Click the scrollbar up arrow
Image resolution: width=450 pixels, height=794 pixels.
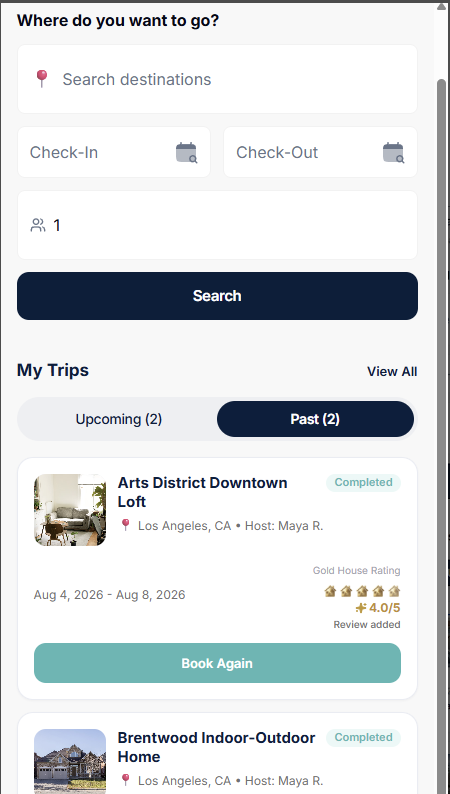click(x=441, y=7)
